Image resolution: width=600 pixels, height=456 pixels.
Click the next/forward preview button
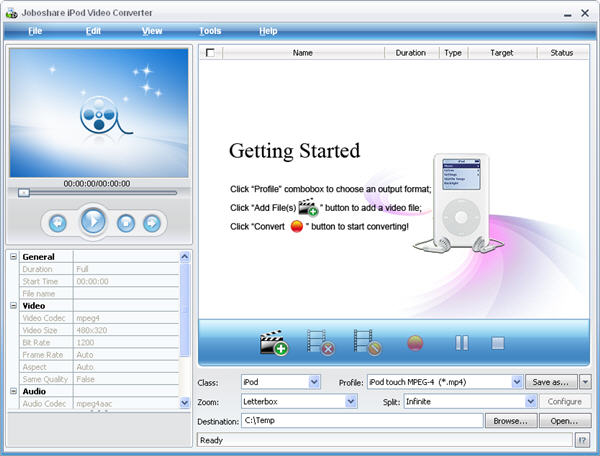point(152,223)
